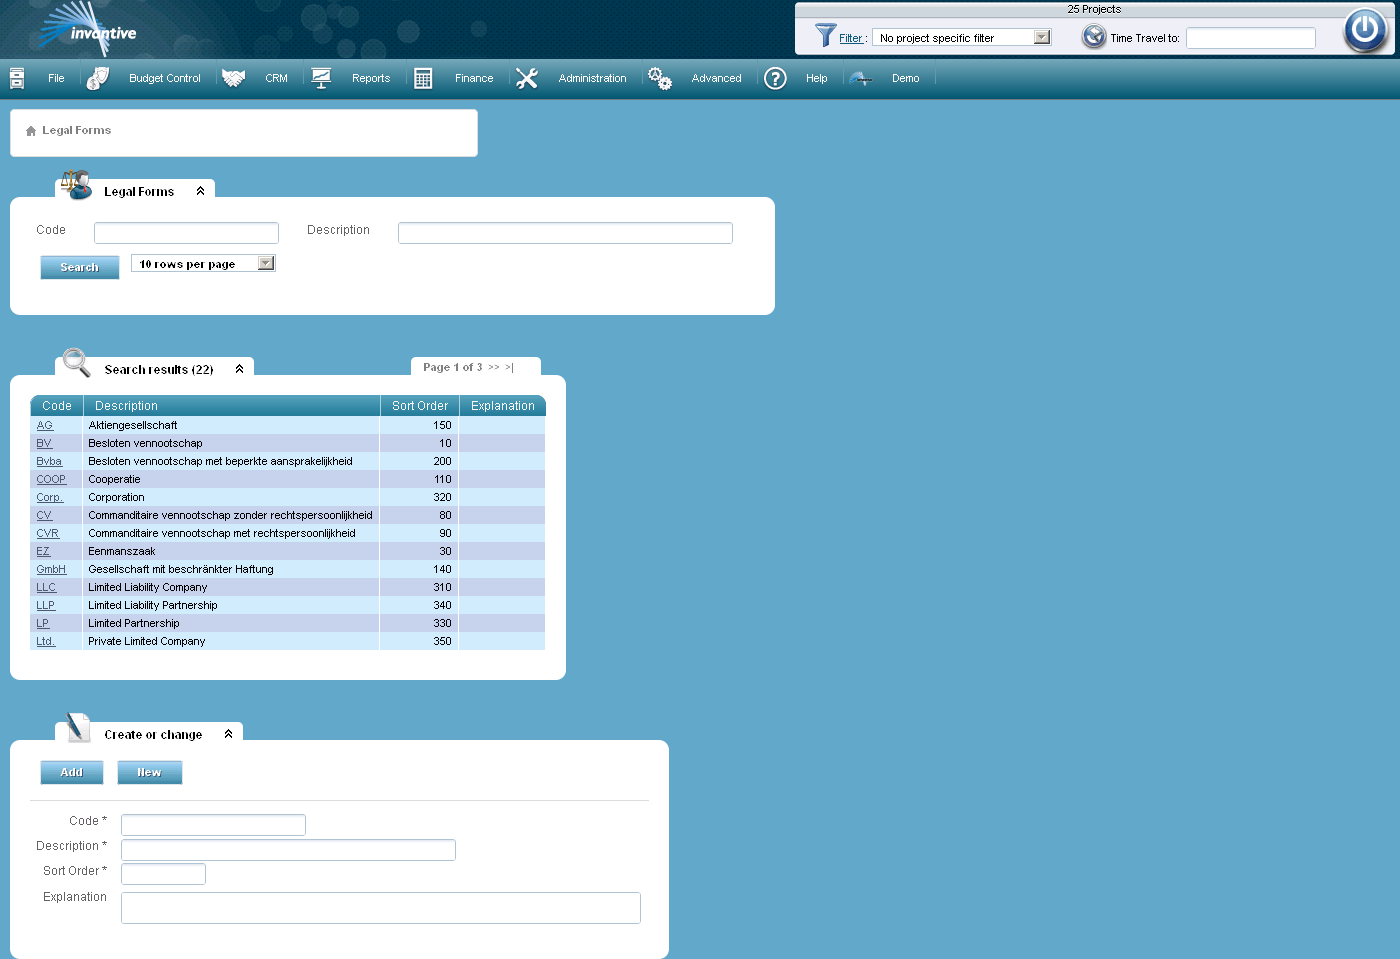1400x959 pixels.
Task: Jump to last results page
Action: click(x=509, y=367)
